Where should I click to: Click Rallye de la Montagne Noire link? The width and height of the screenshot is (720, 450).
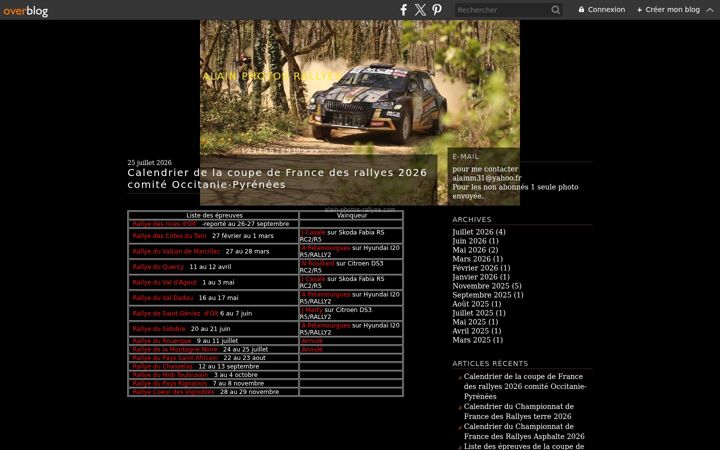175,349
